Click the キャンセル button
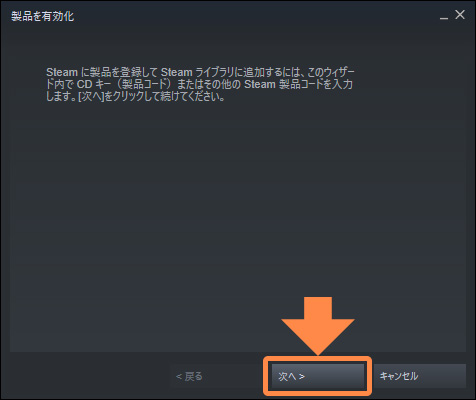 pyautogui.click(x=420, y=376)
